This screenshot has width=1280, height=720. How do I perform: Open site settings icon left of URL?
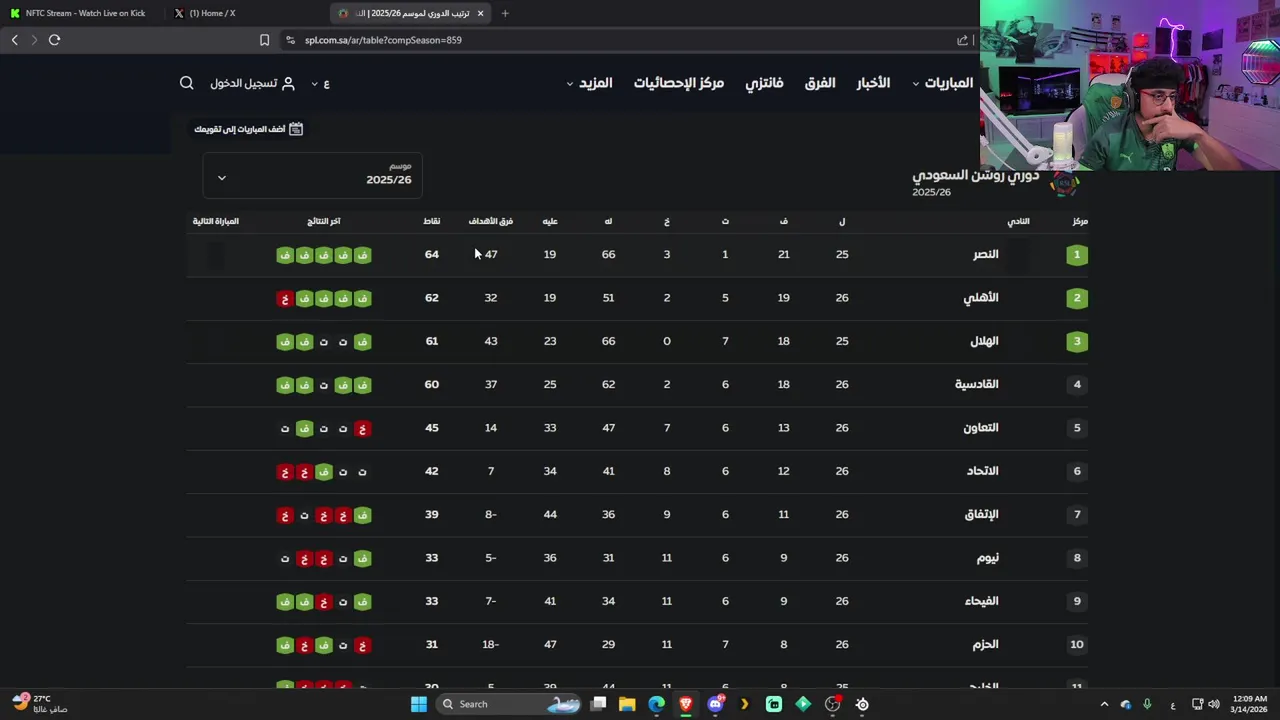pyautogui.click(x=290, y=40)
